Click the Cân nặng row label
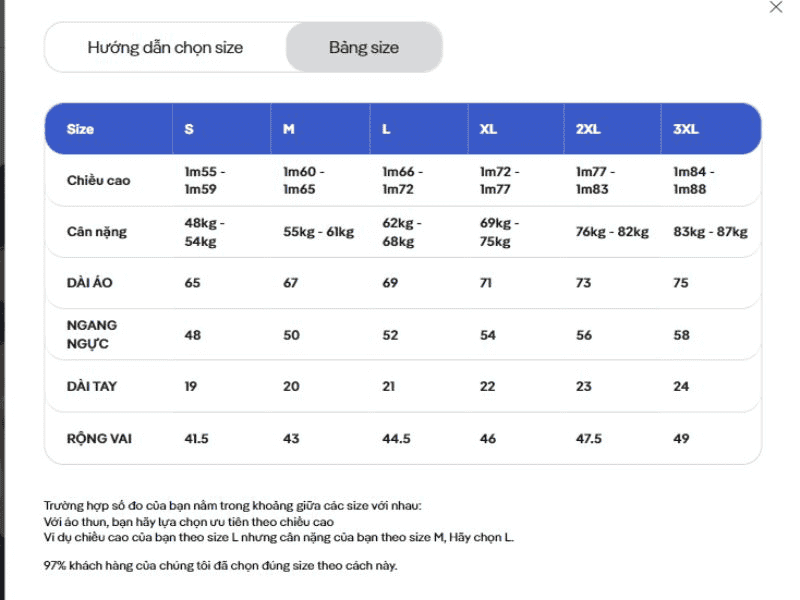 pos(98,232)
